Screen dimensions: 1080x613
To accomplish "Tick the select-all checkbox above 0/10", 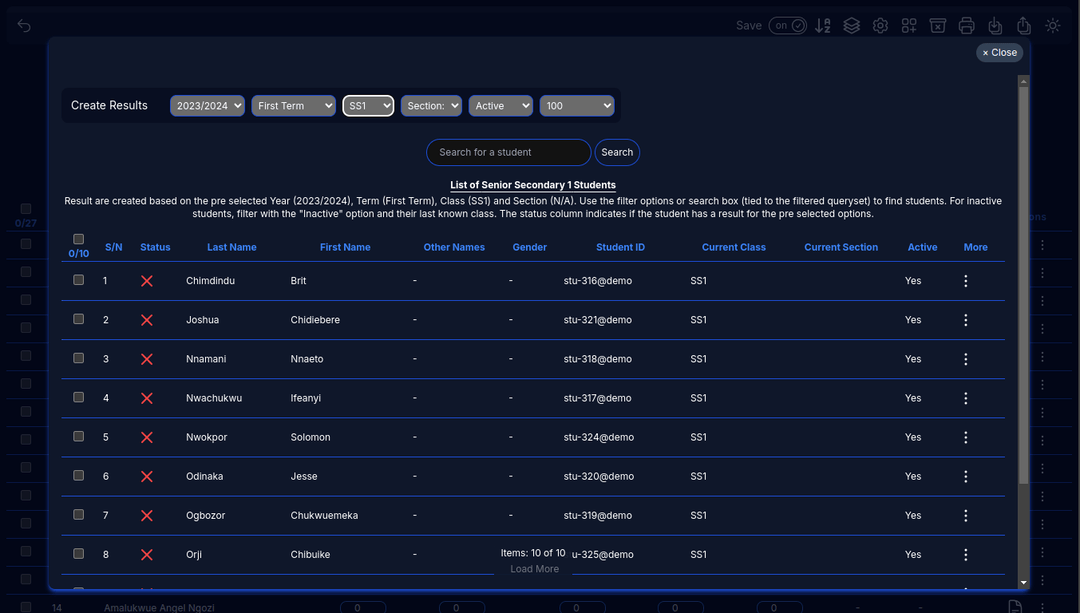I will click(x=79, y=239).
